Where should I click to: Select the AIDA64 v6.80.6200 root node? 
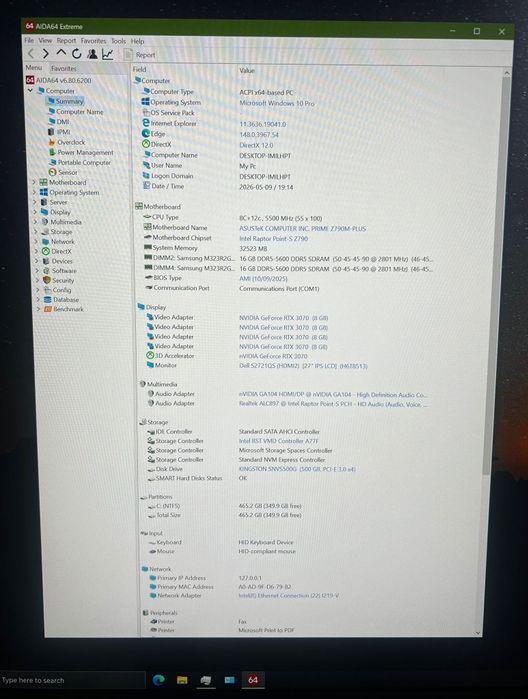point(58,80)
